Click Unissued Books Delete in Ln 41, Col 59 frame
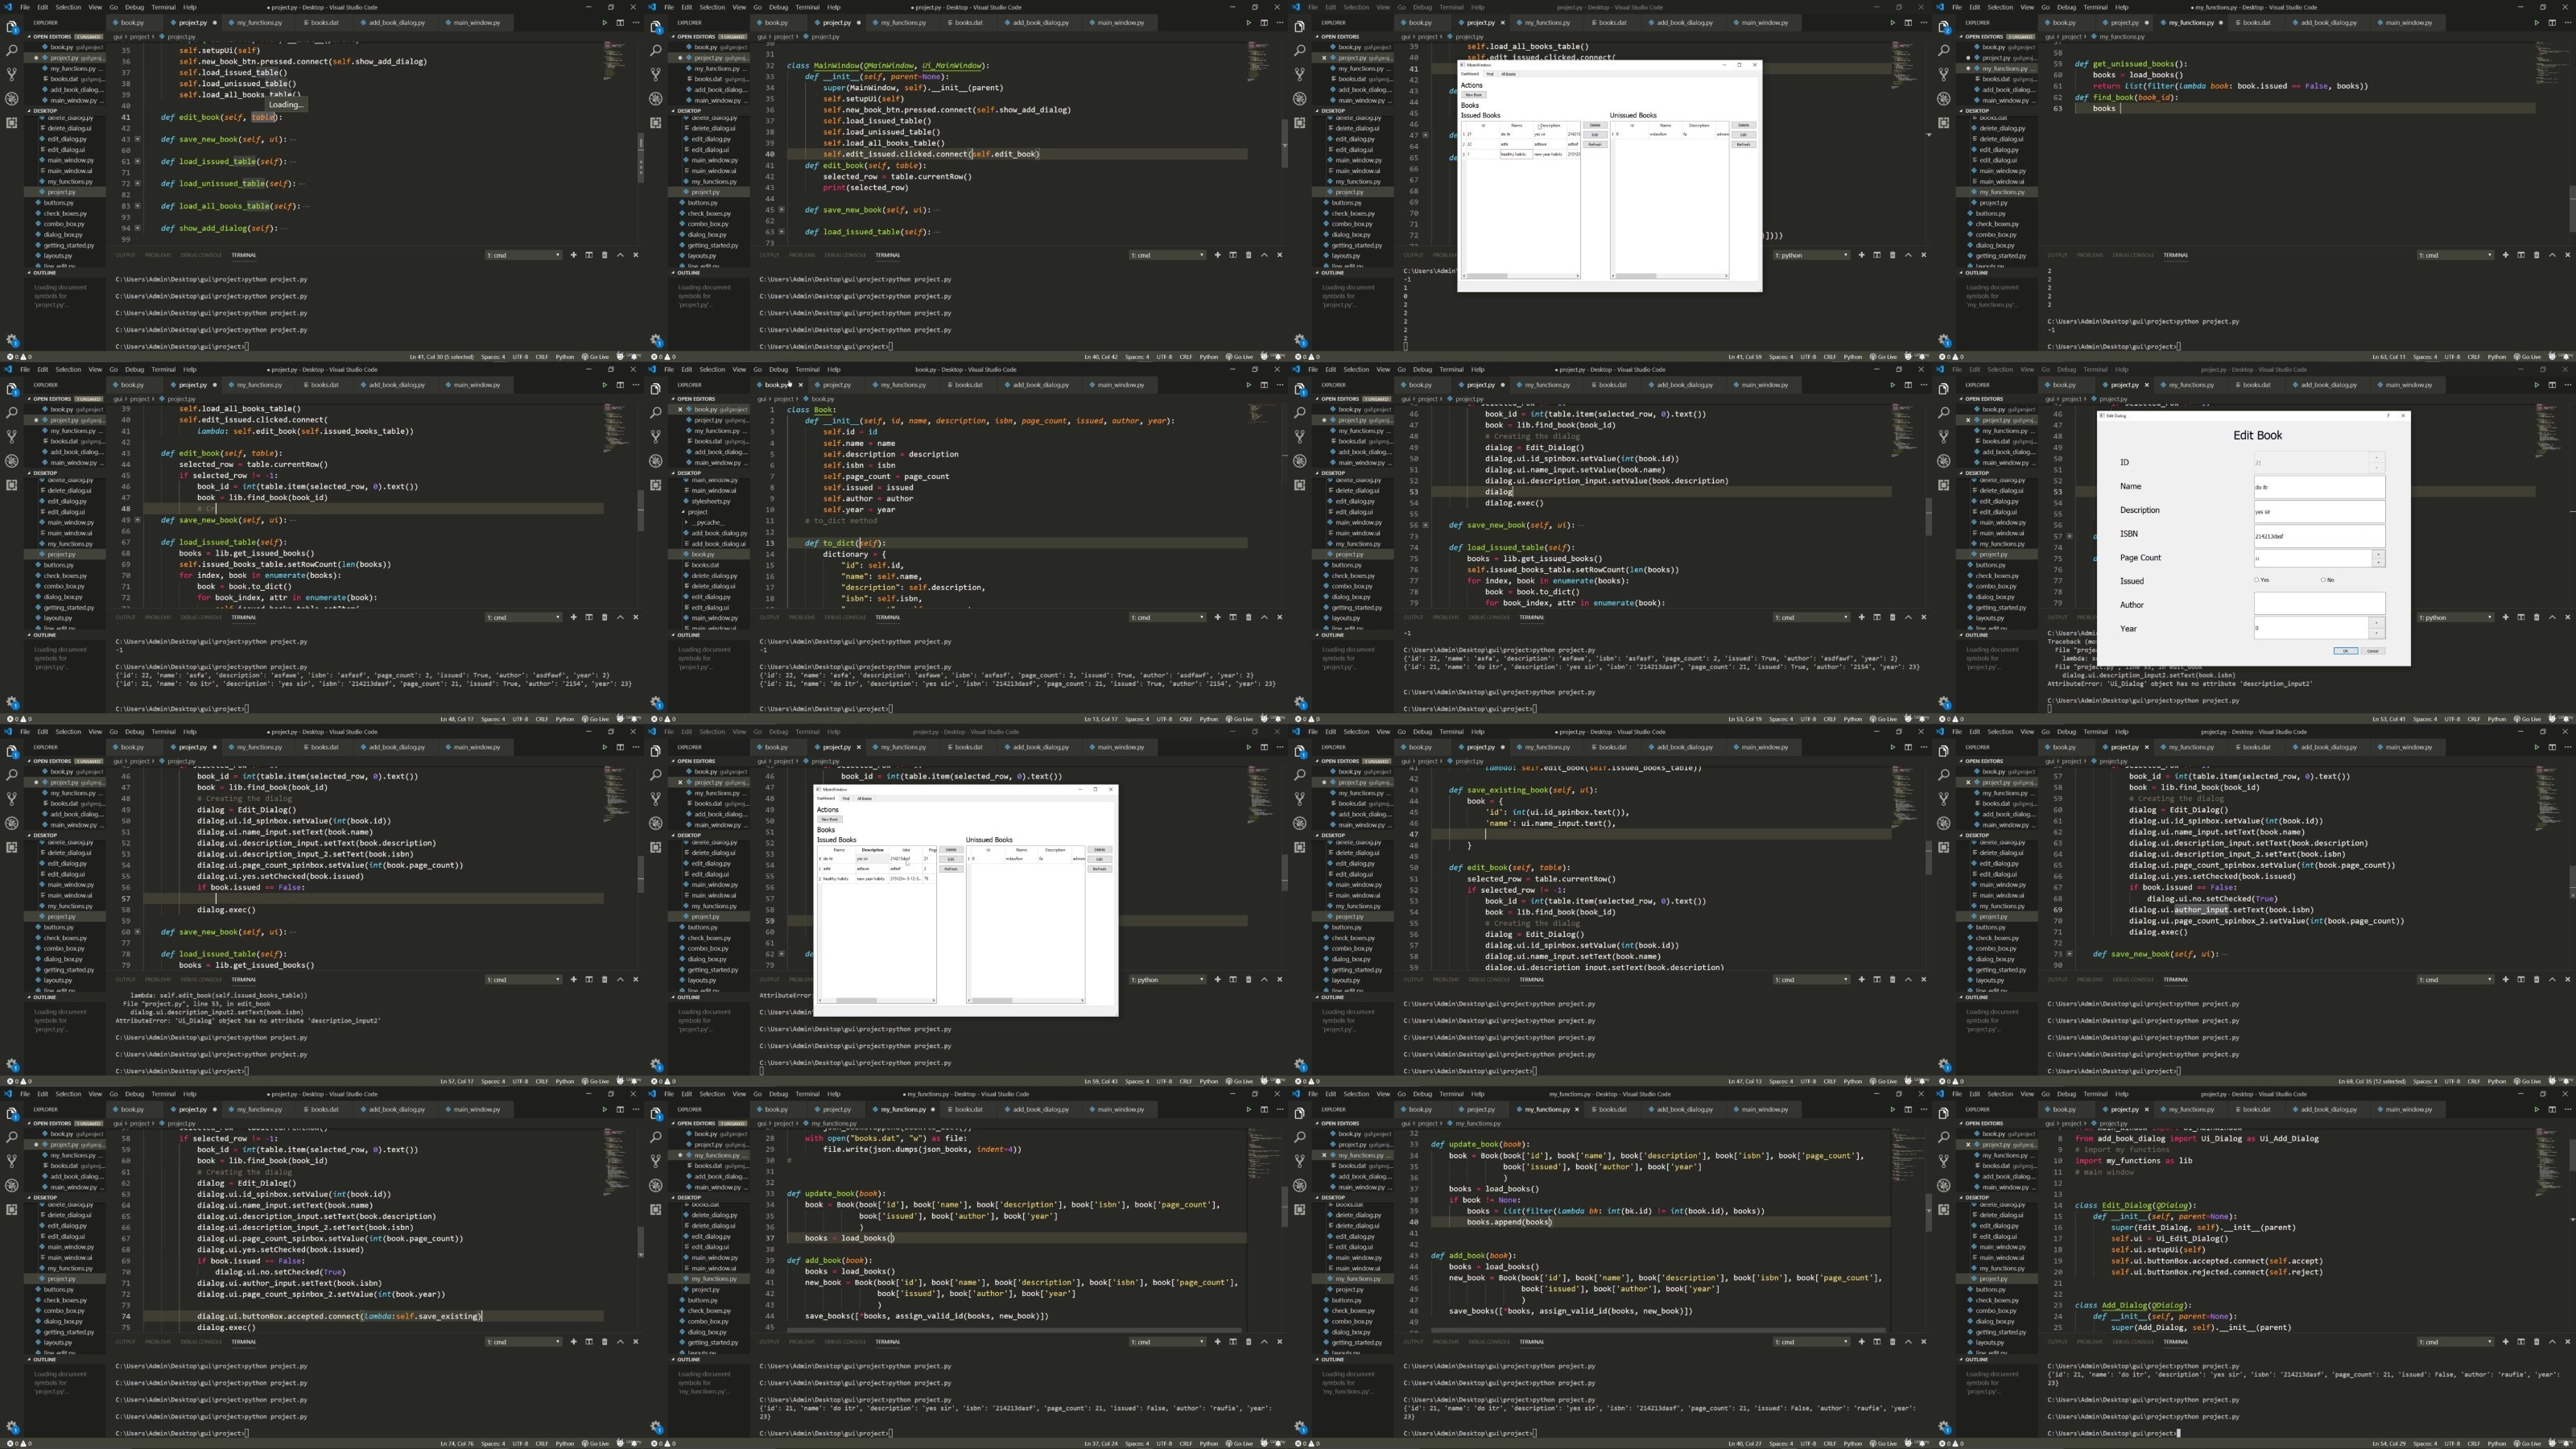The height and width of the screenshot is (1449, 2576). pos(1743,125)
